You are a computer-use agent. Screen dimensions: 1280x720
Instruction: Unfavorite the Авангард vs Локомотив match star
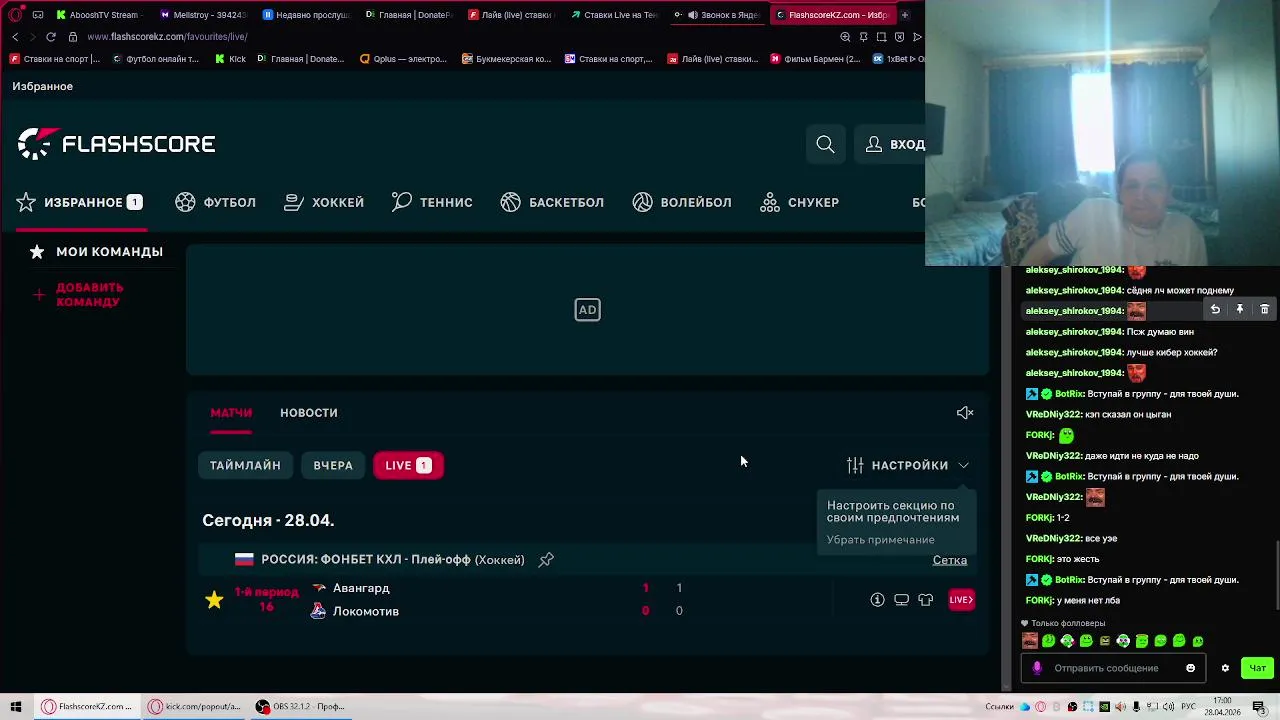214,600
